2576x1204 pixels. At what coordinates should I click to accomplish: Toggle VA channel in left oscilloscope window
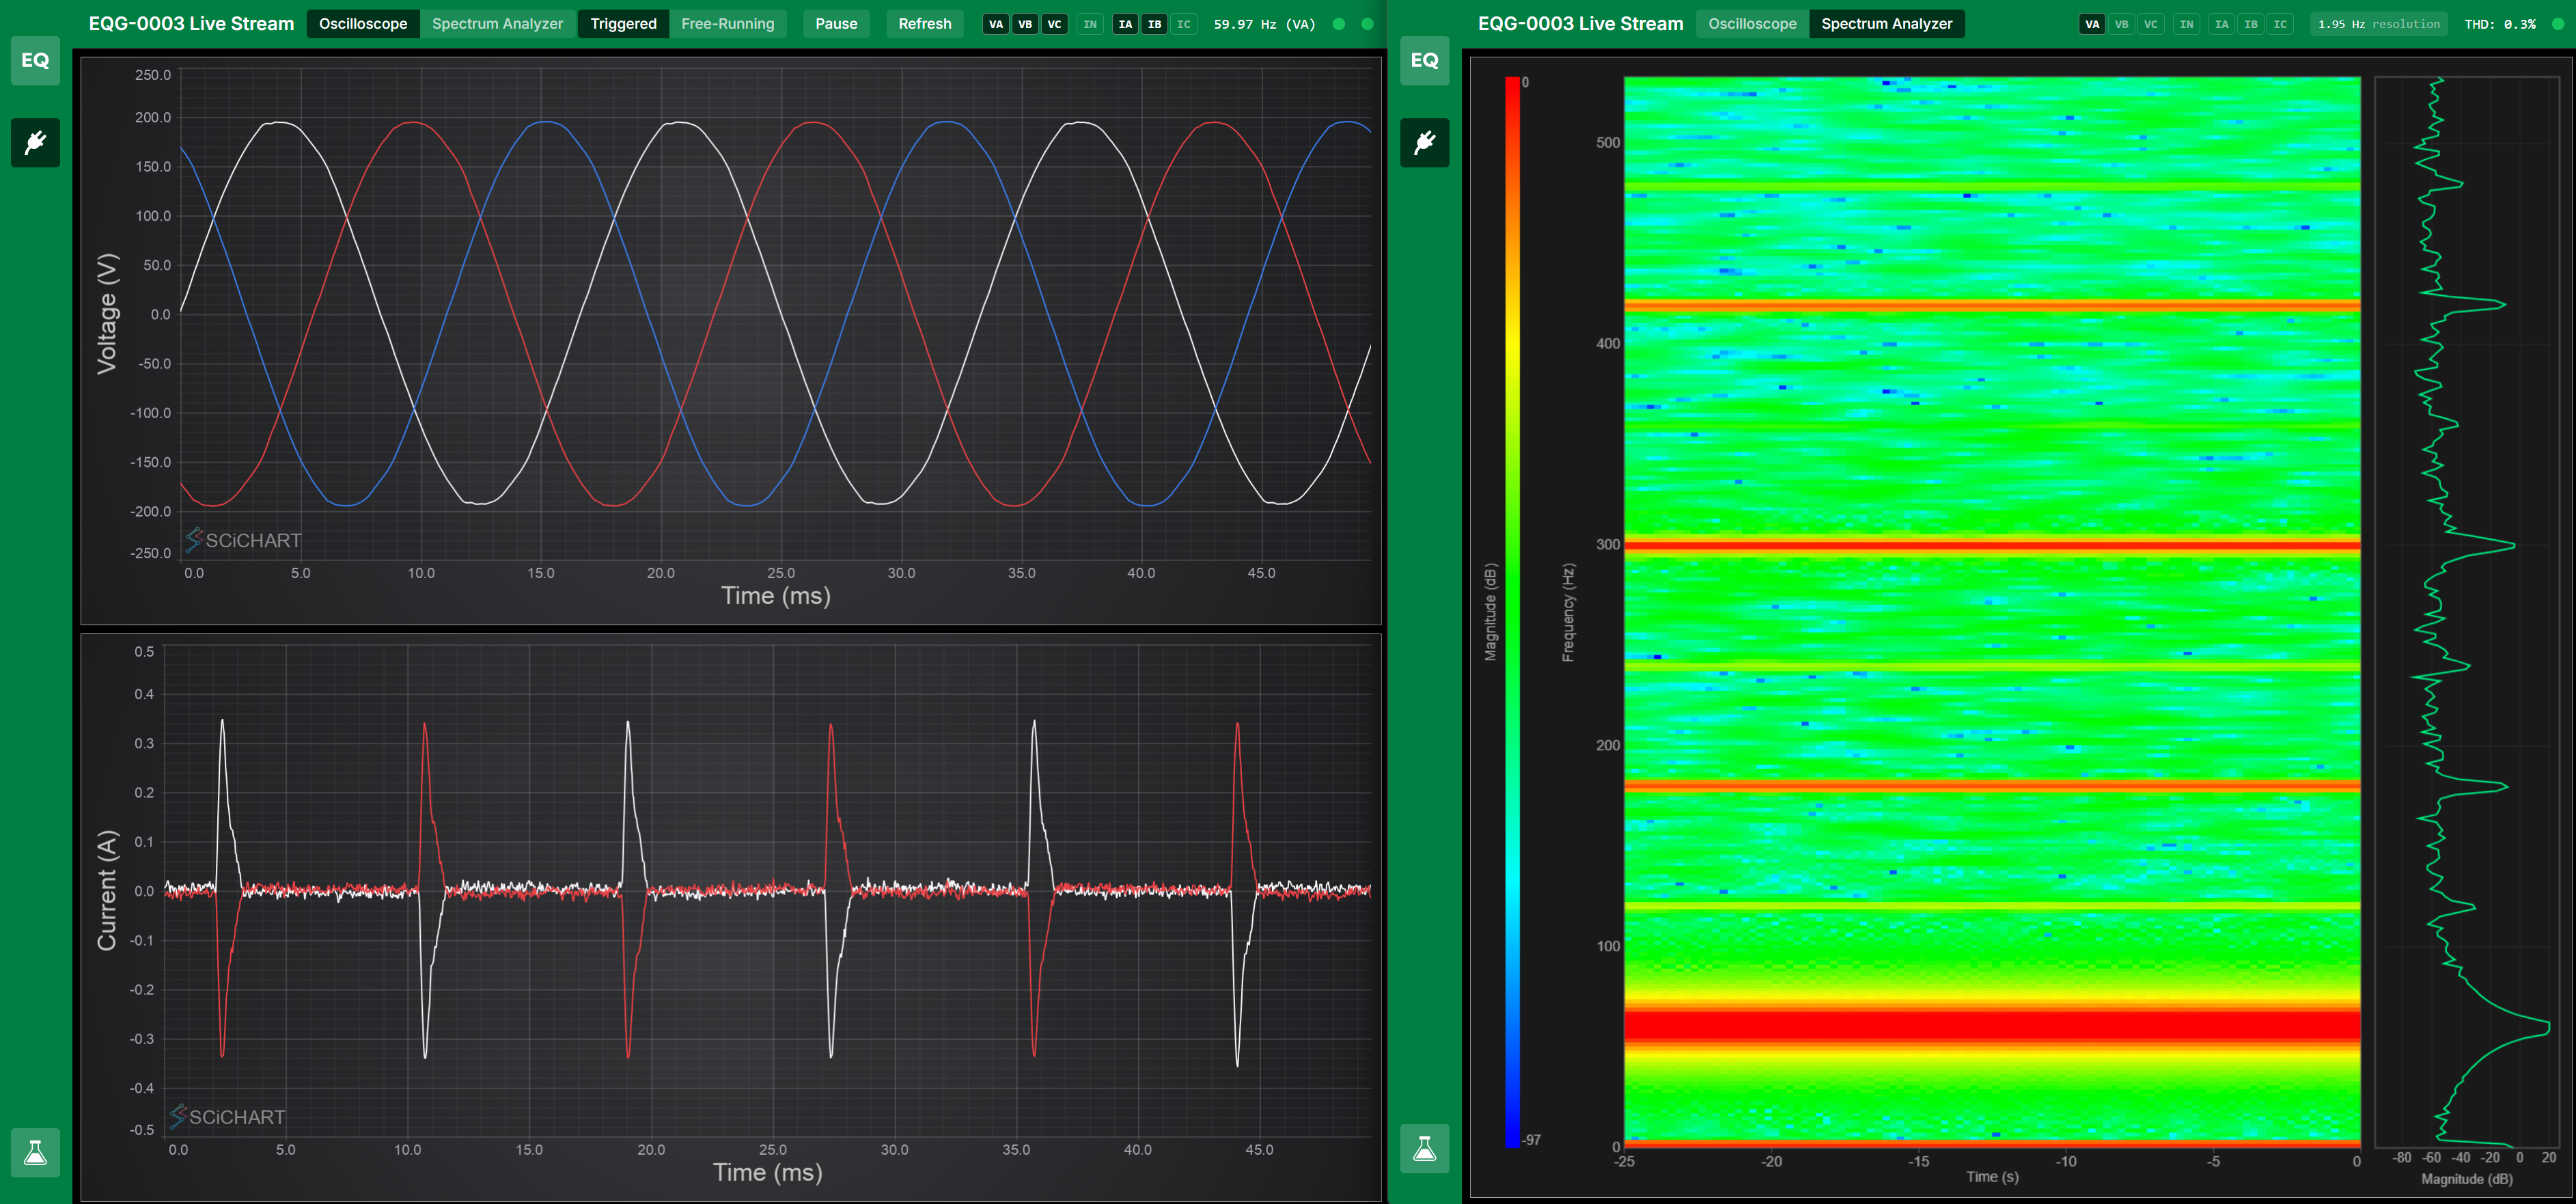pos(995,24)
